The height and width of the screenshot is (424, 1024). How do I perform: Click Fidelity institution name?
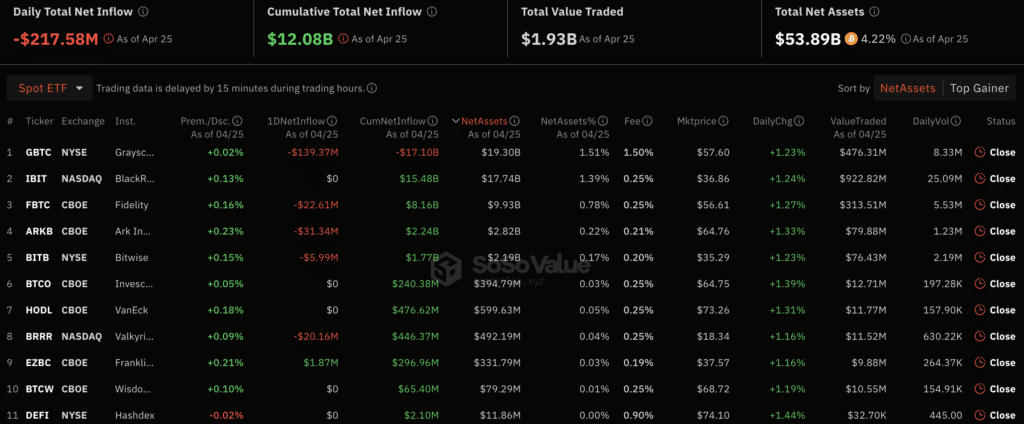pyautogui.click(x=132, y=204)
